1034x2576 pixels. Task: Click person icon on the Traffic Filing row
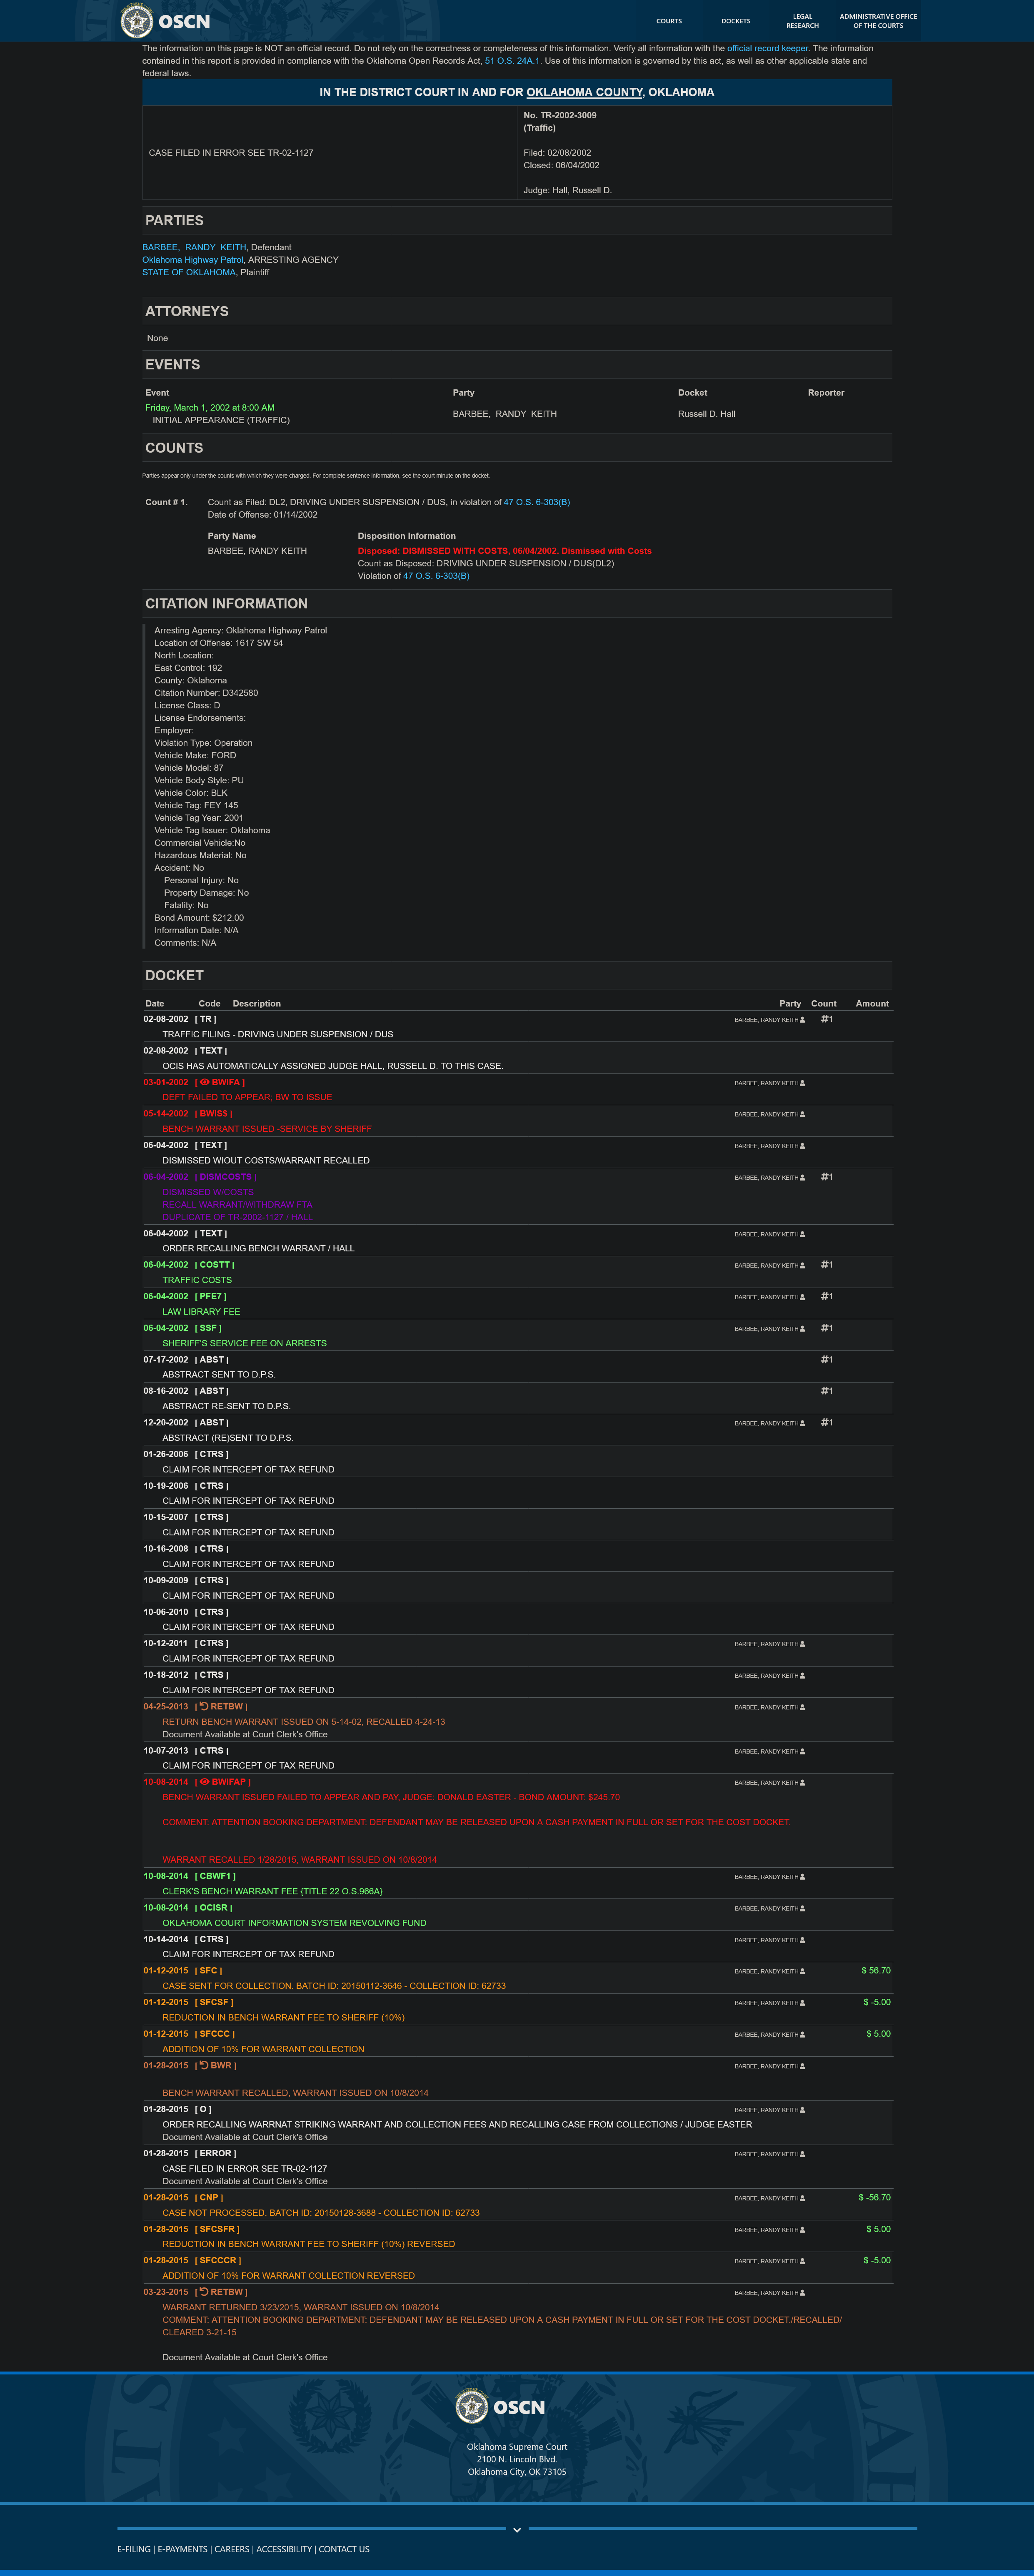tap(802, 1020)
